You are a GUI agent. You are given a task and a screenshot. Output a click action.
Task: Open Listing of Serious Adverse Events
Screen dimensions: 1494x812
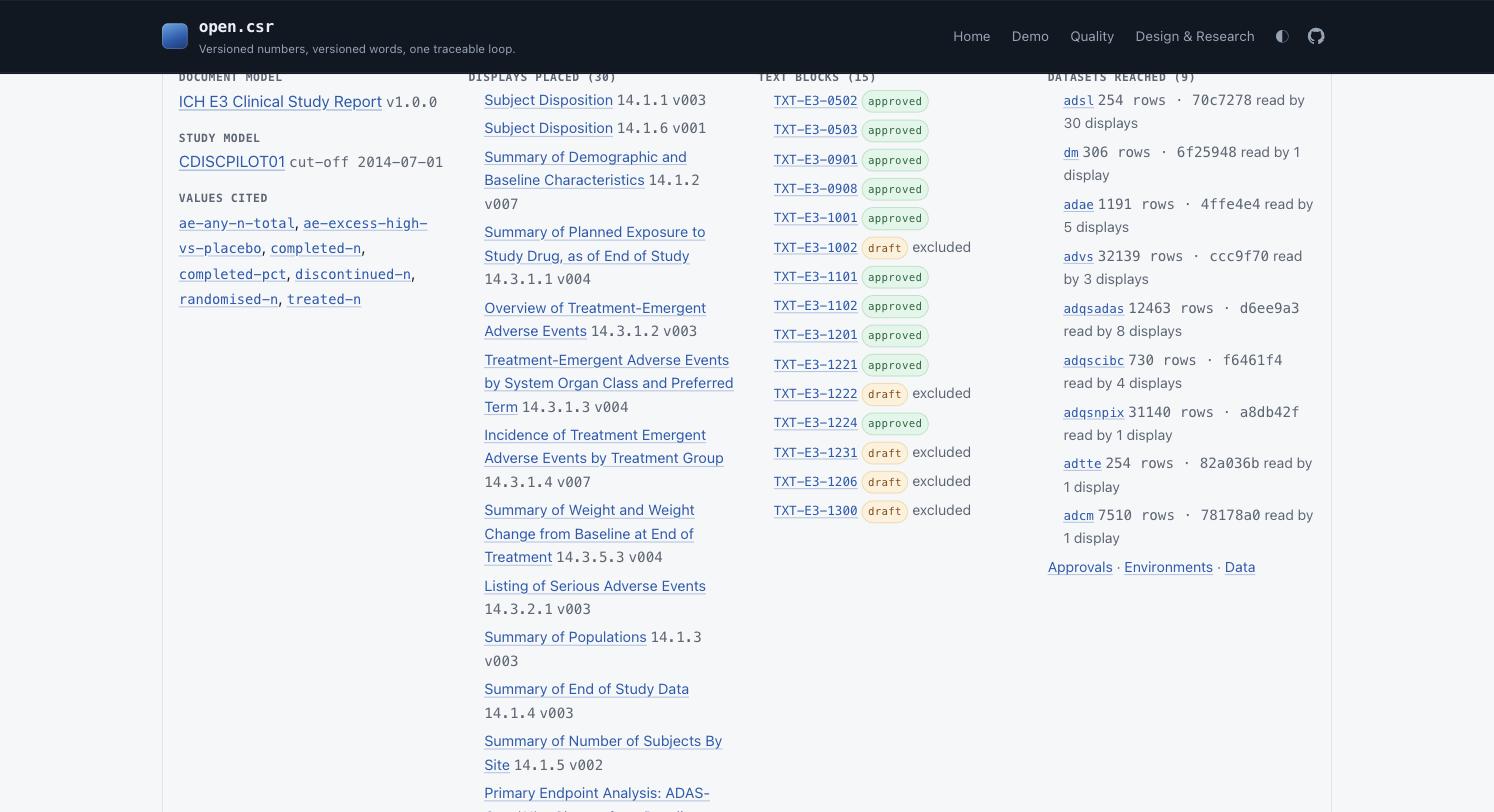595,586
